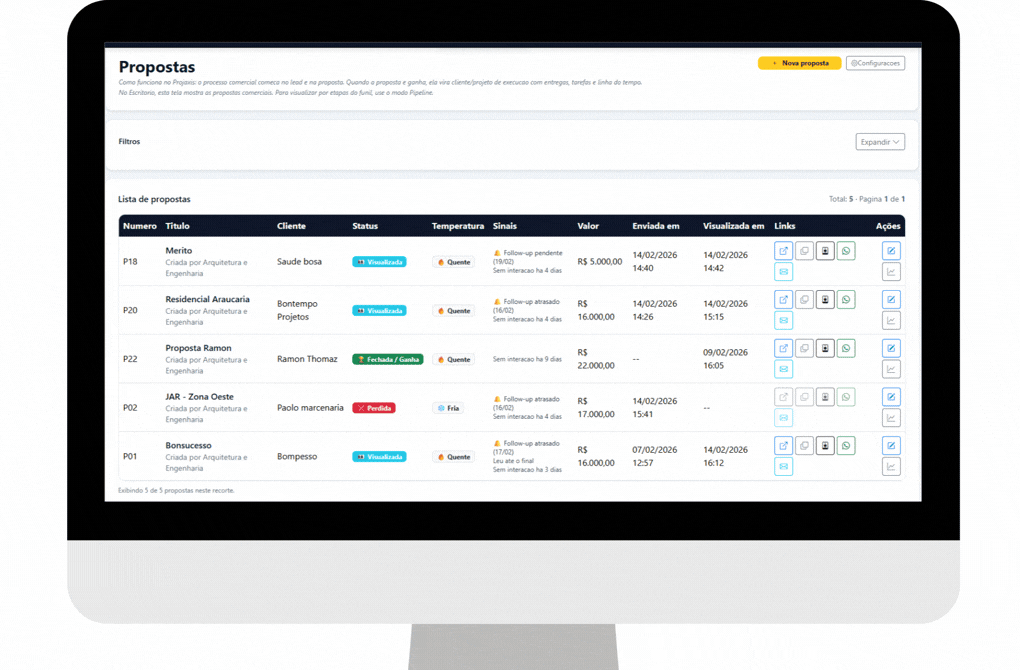Image resolution: width=1020 pixels, height=670 pixels.
Task: Edit the Proposta Ramon proposal
Action: [891, 348]
